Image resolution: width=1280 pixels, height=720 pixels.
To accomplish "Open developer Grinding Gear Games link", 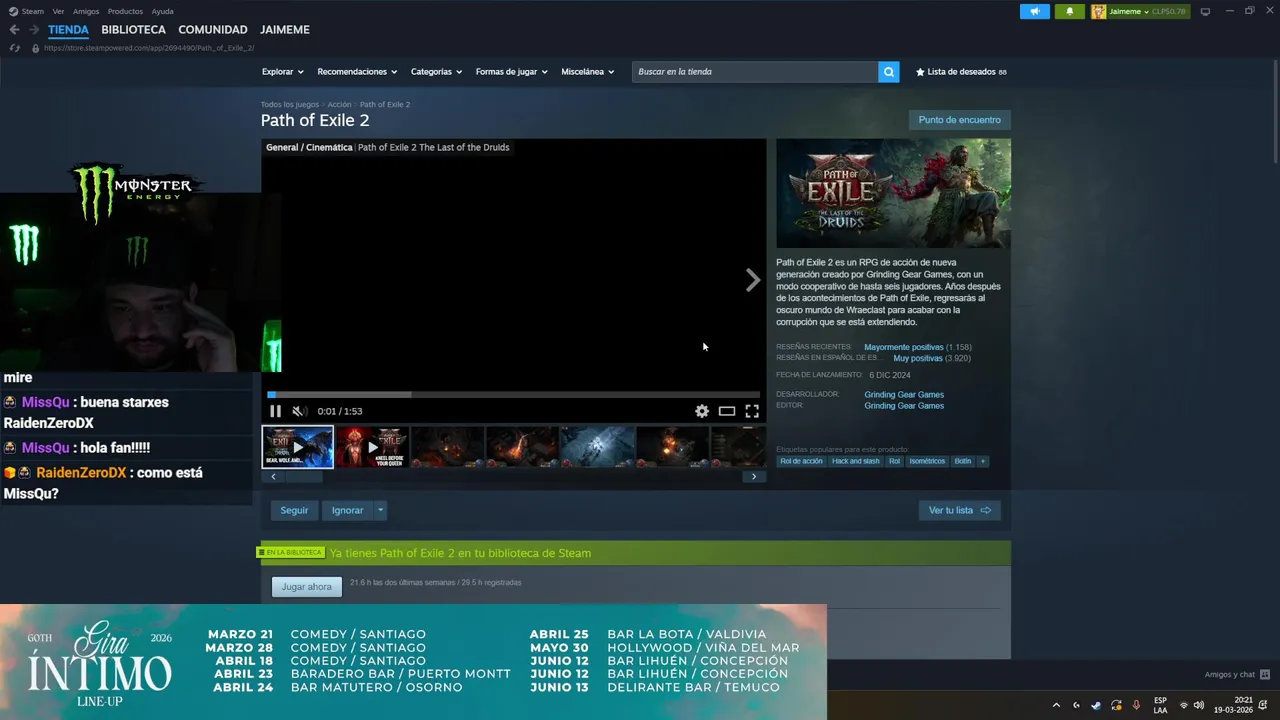I will pyautogui.click(x=904, y=395).
